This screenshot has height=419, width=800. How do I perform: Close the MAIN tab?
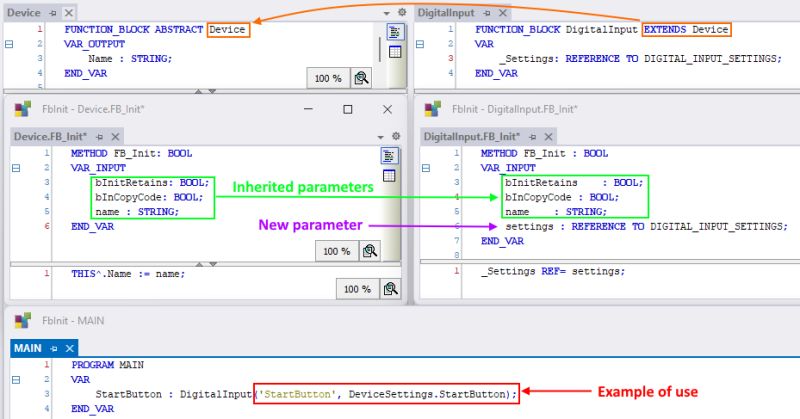70,349
